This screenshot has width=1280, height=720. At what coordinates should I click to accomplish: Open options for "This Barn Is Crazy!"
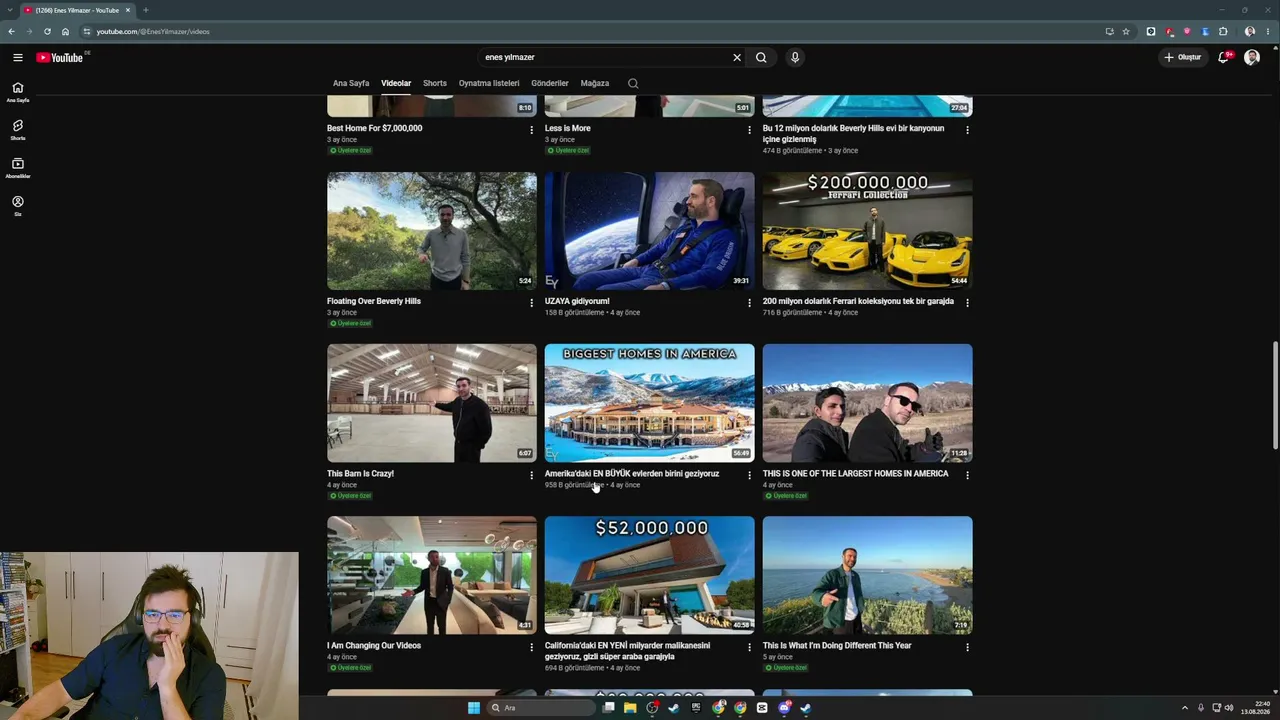(531, 475)
